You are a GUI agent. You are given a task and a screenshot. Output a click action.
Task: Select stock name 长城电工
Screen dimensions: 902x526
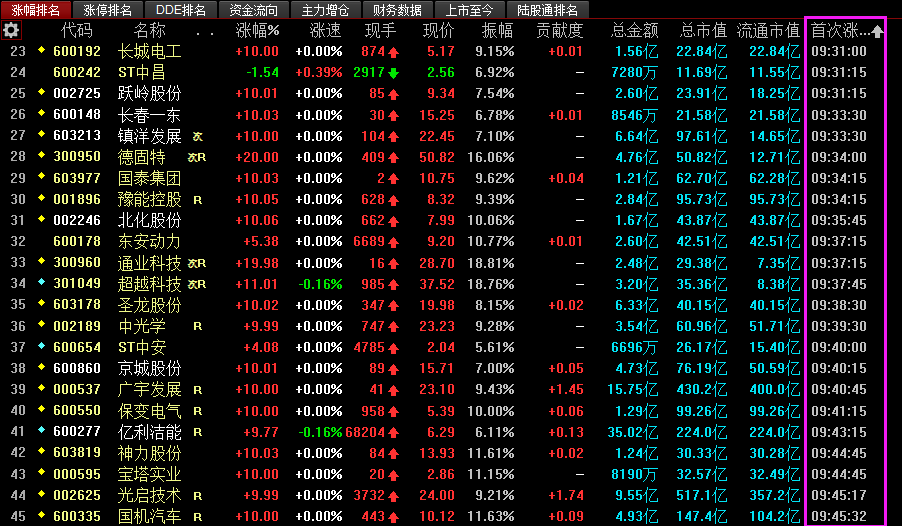(150, 52)
